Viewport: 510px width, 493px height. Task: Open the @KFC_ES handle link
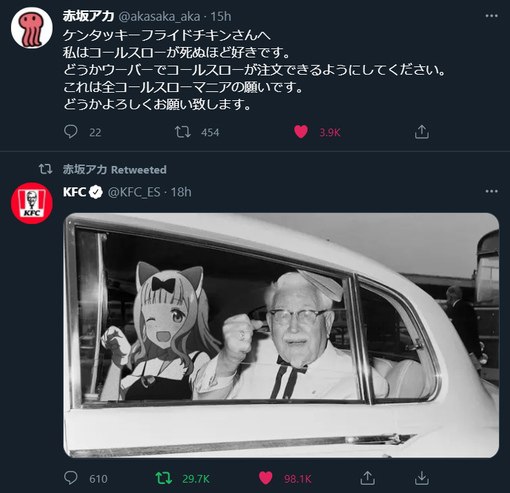[x=134, y=192]
